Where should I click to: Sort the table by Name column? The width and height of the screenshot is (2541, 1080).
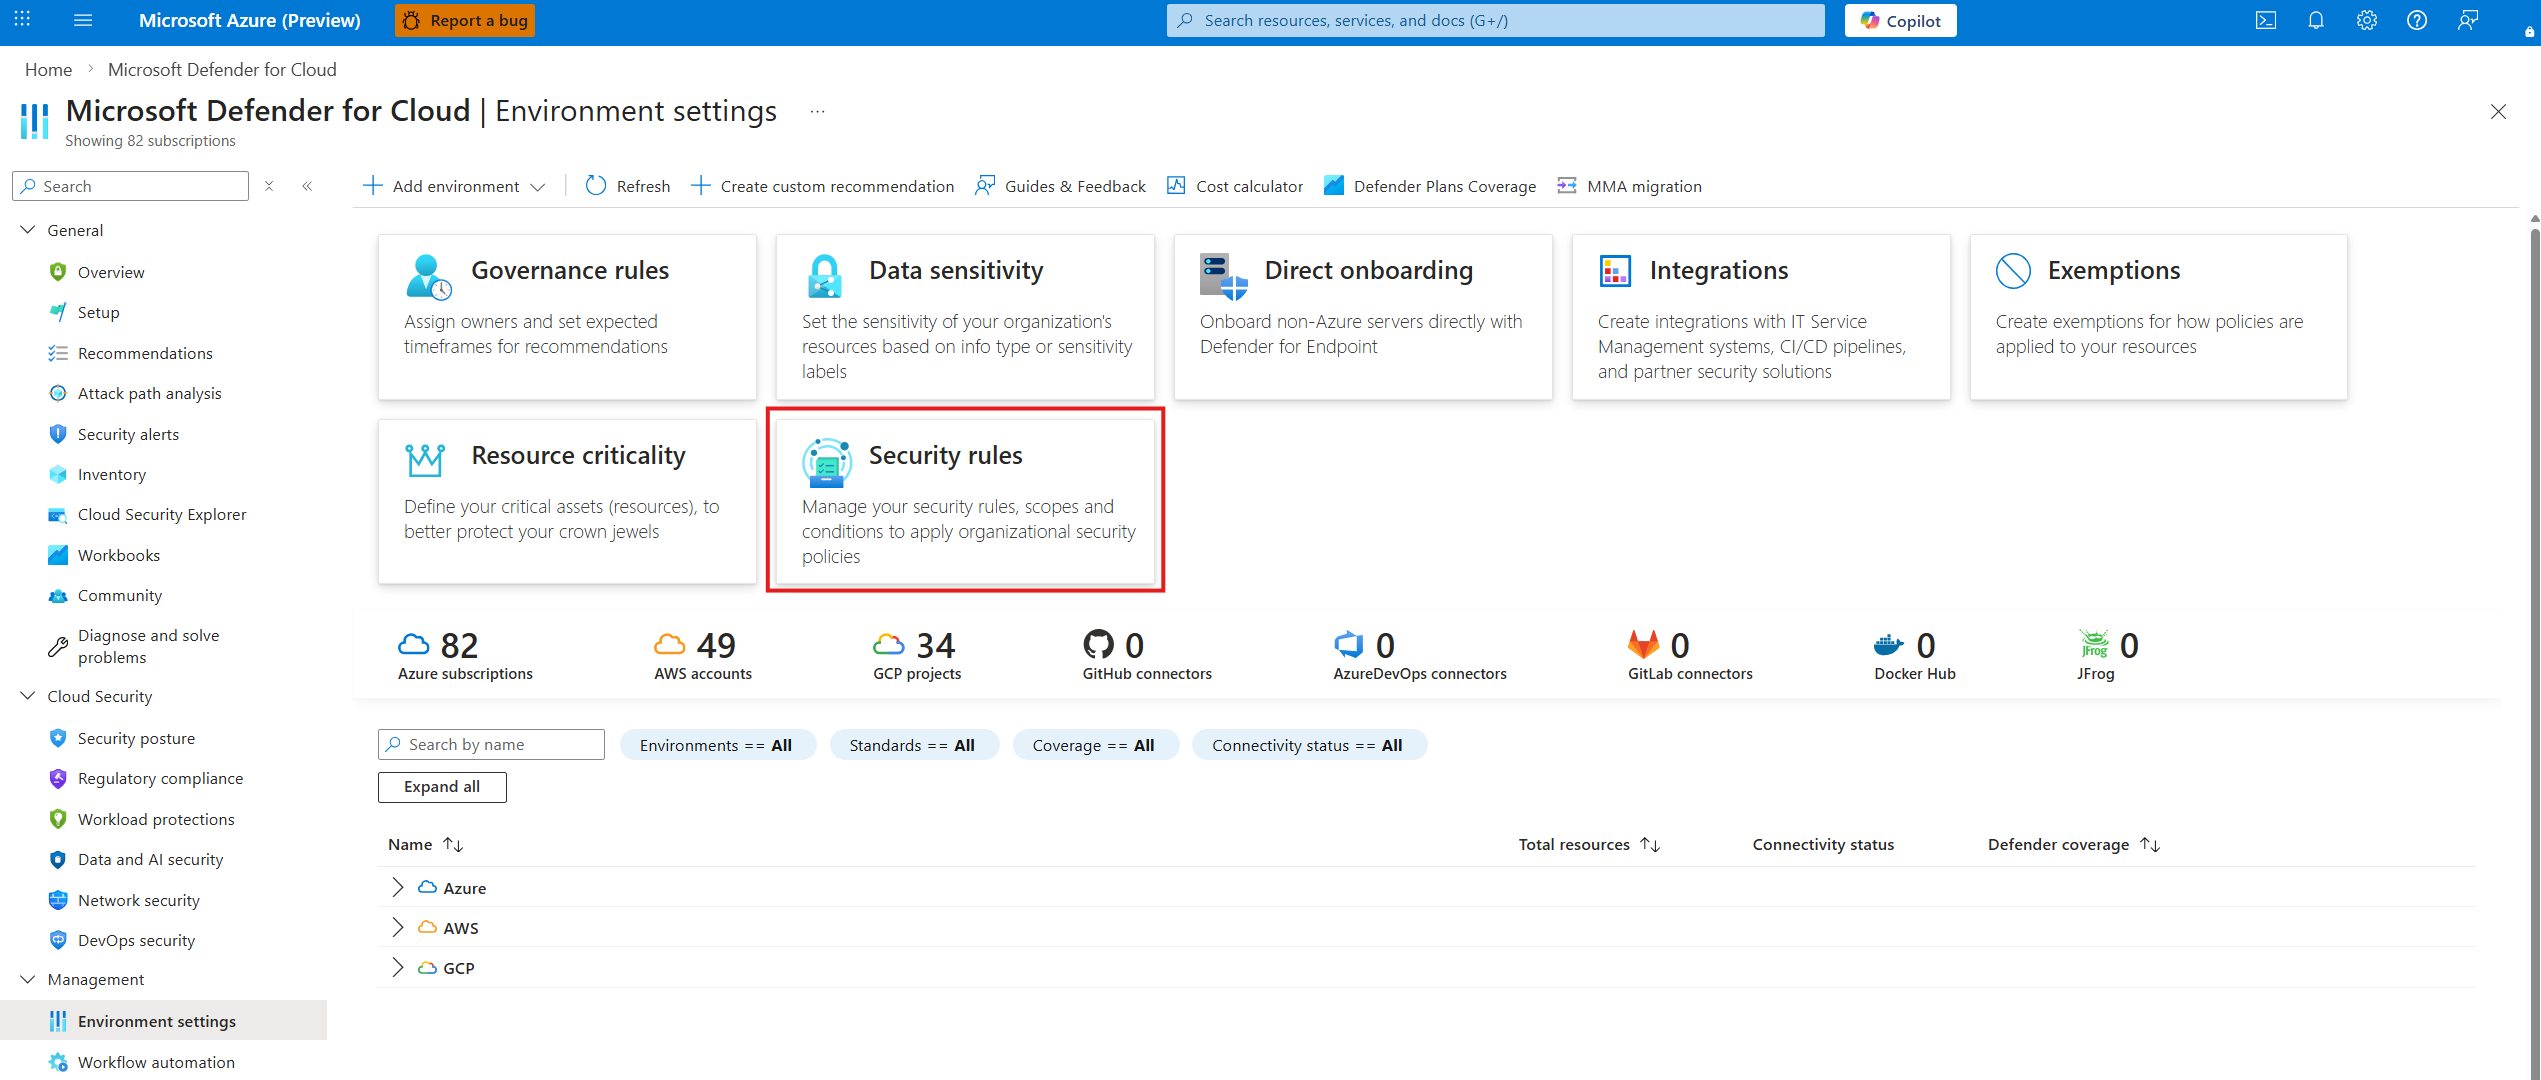click(x=453, y=845)
